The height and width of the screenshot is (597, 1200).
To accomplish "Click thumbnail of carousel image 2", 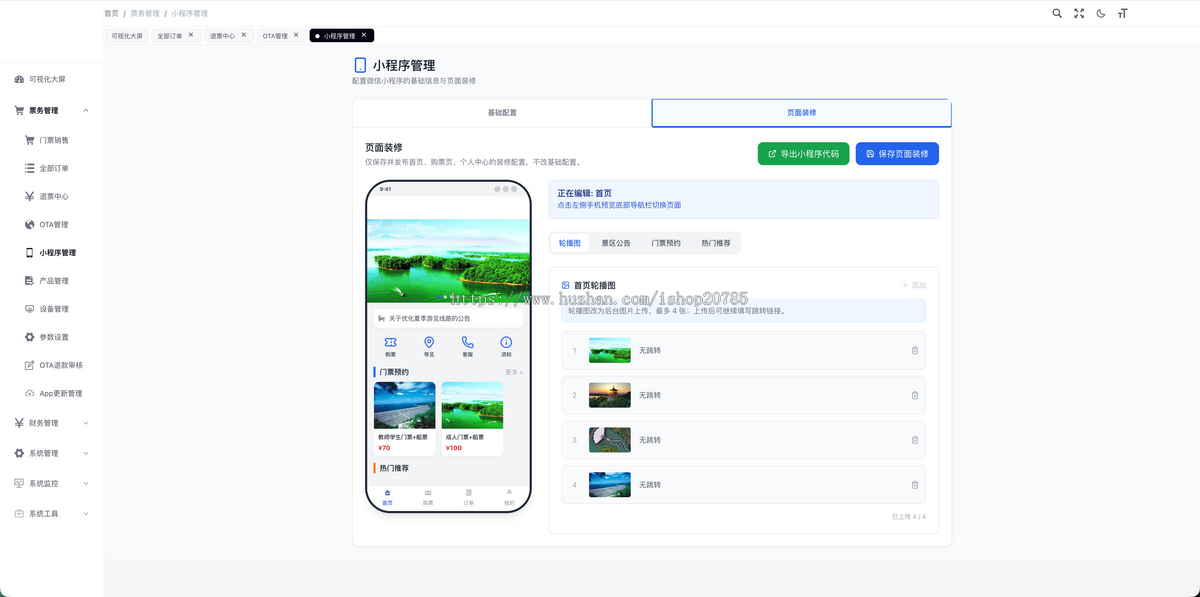I will click(x=610, y=395).
